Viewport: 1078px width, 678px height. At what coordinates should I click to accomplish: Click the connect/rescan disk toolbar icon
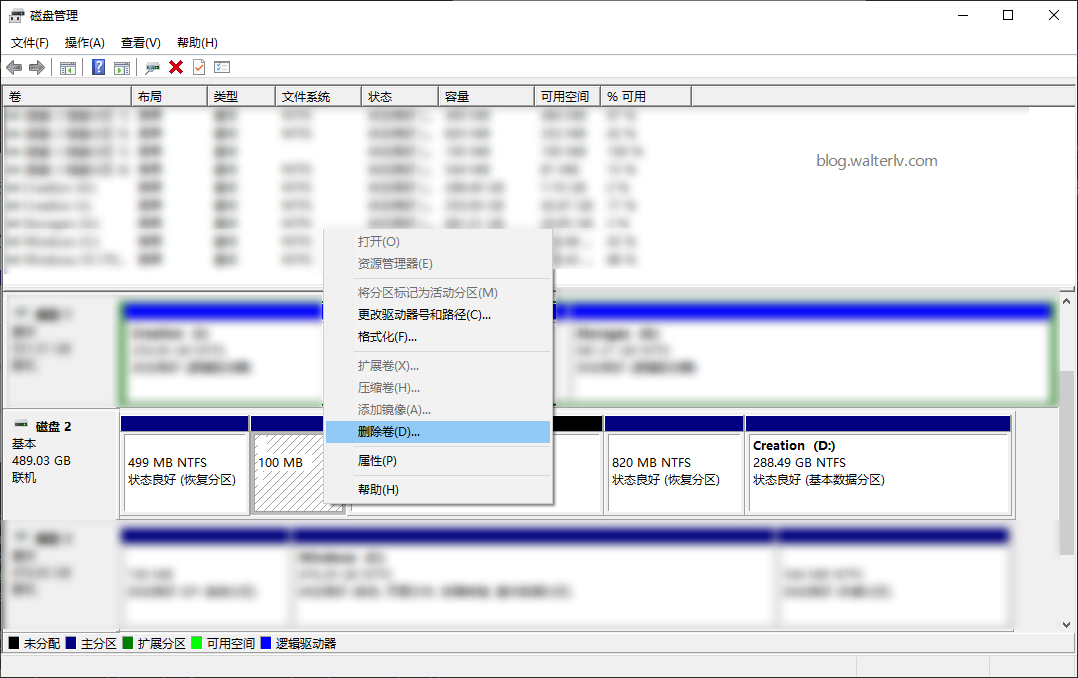152,67
